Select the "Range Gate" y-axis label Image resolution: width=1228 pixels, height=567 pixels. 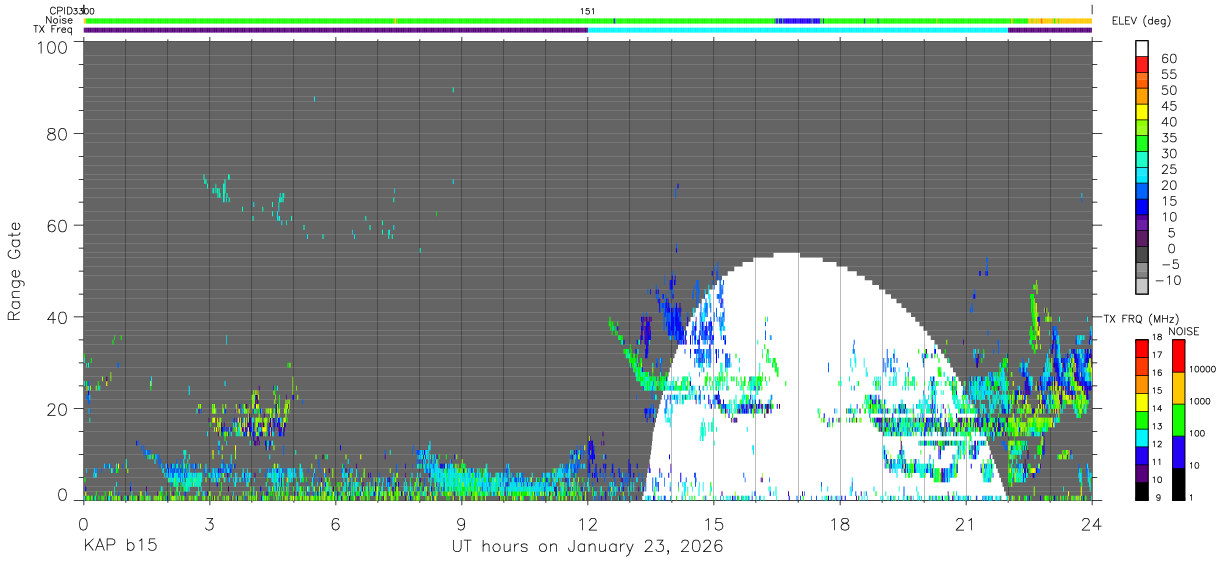(15, 272)
